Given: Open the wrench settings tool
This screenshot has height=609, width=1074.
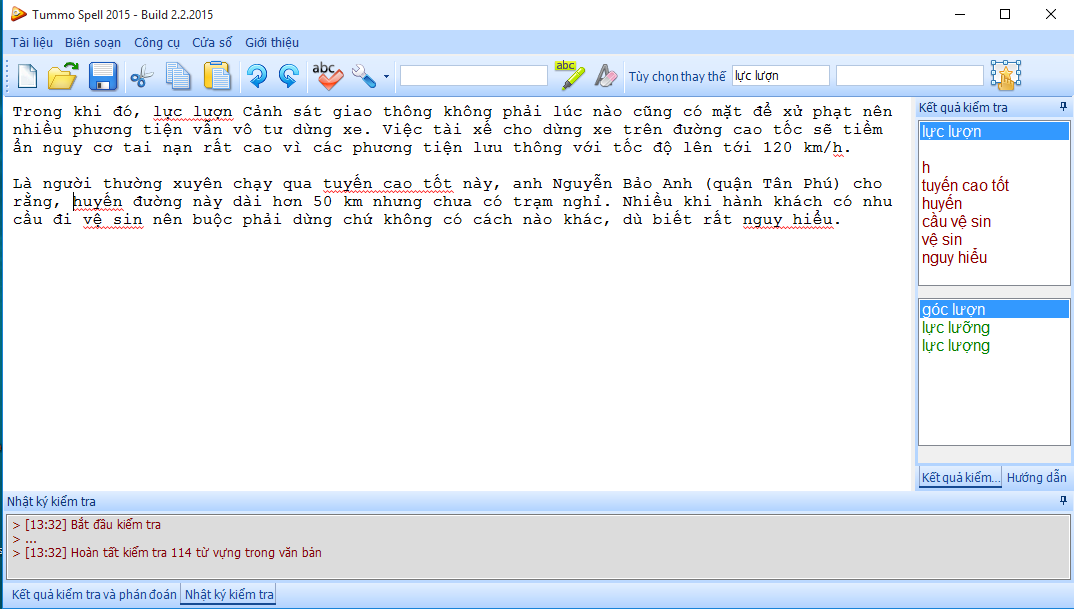Looking at the screenshot, I should 362,75.
